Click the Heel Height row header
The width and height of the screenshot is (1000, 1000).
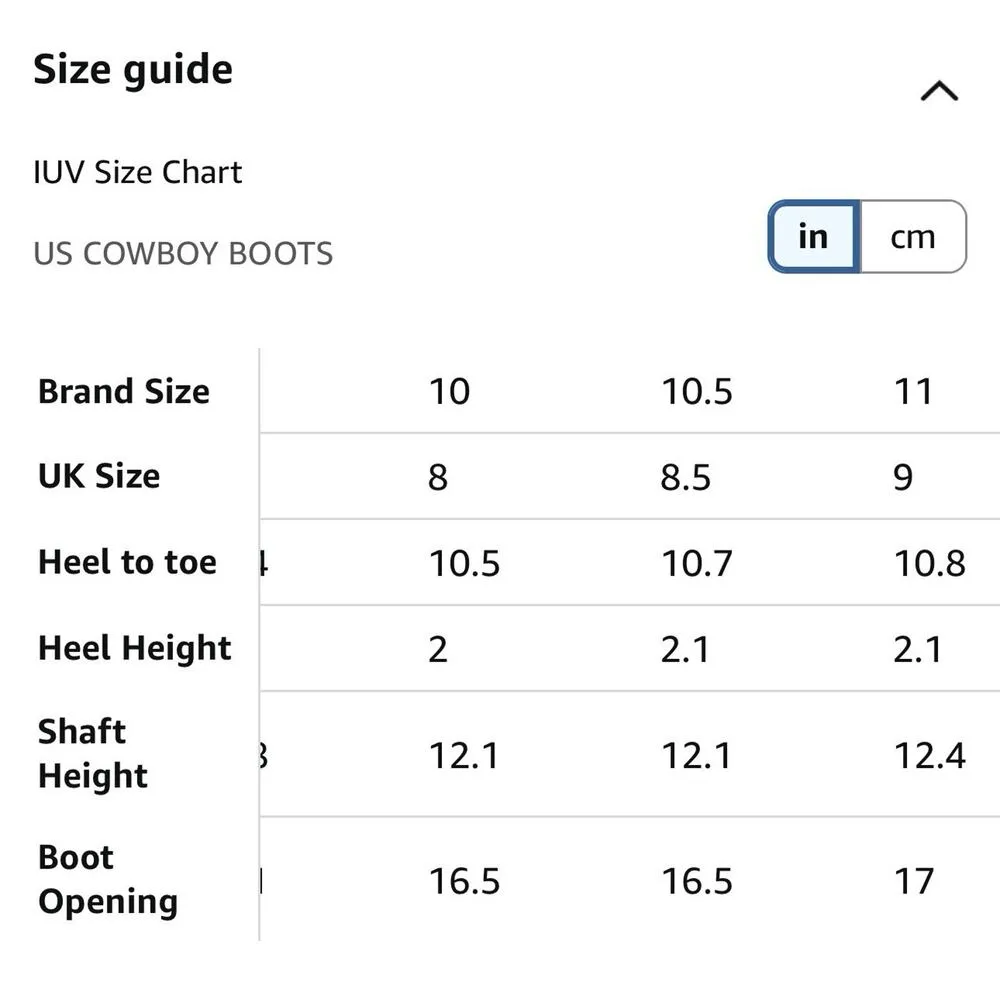pos(135,648)
